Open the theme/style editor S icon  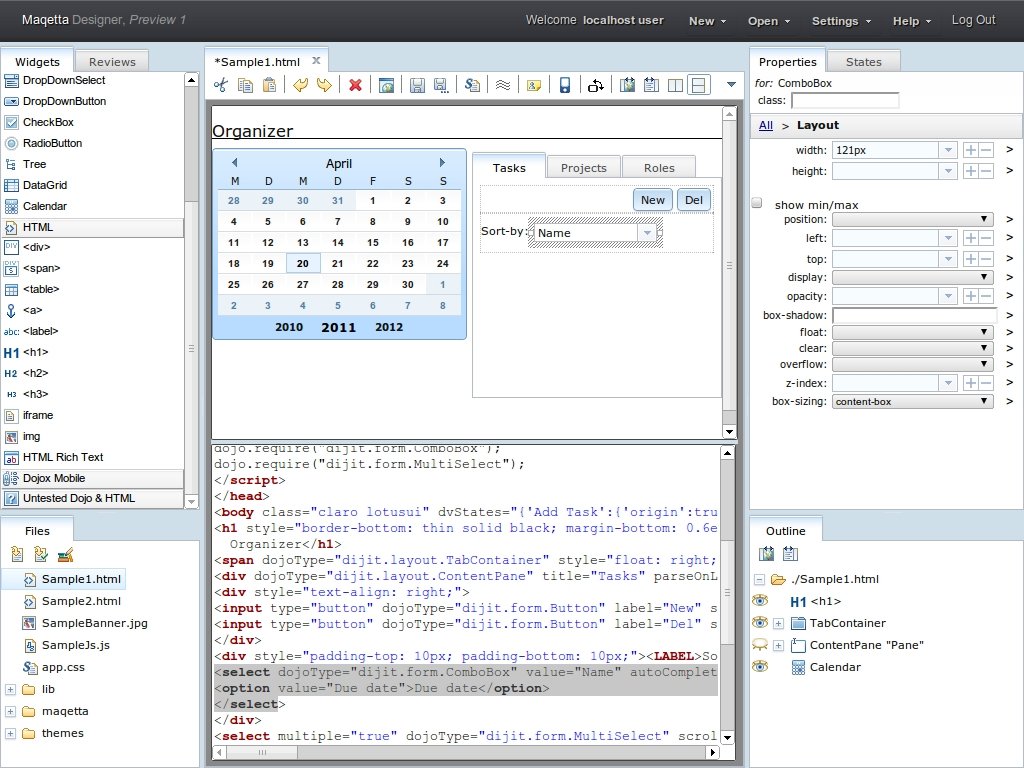(x=472, y=85)
